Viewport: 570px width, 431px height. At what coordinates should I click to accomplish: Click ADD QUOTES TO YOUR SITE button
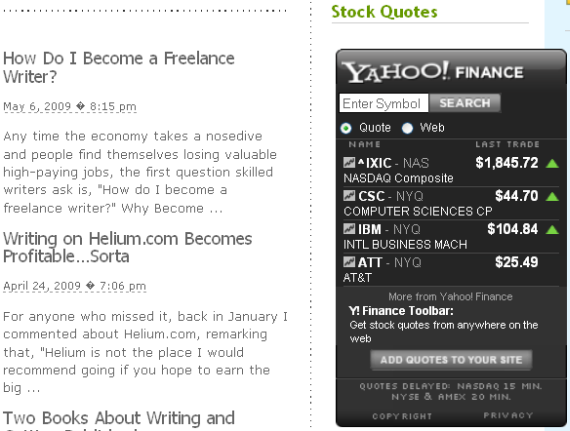point(451,360)
